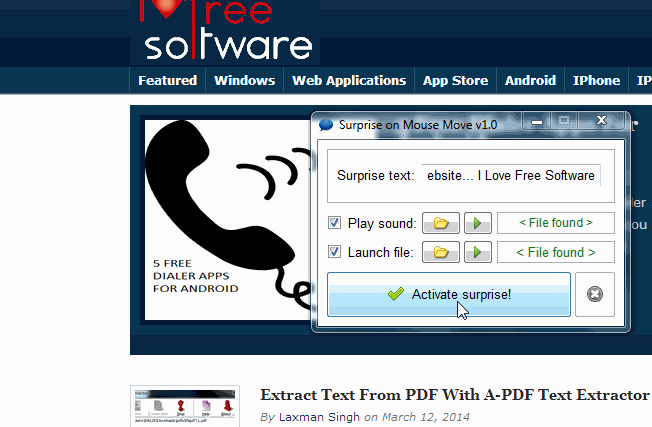Screen dimensions: 652x427
Task: Test launch file with green play icon
Action: pos(476,253)
